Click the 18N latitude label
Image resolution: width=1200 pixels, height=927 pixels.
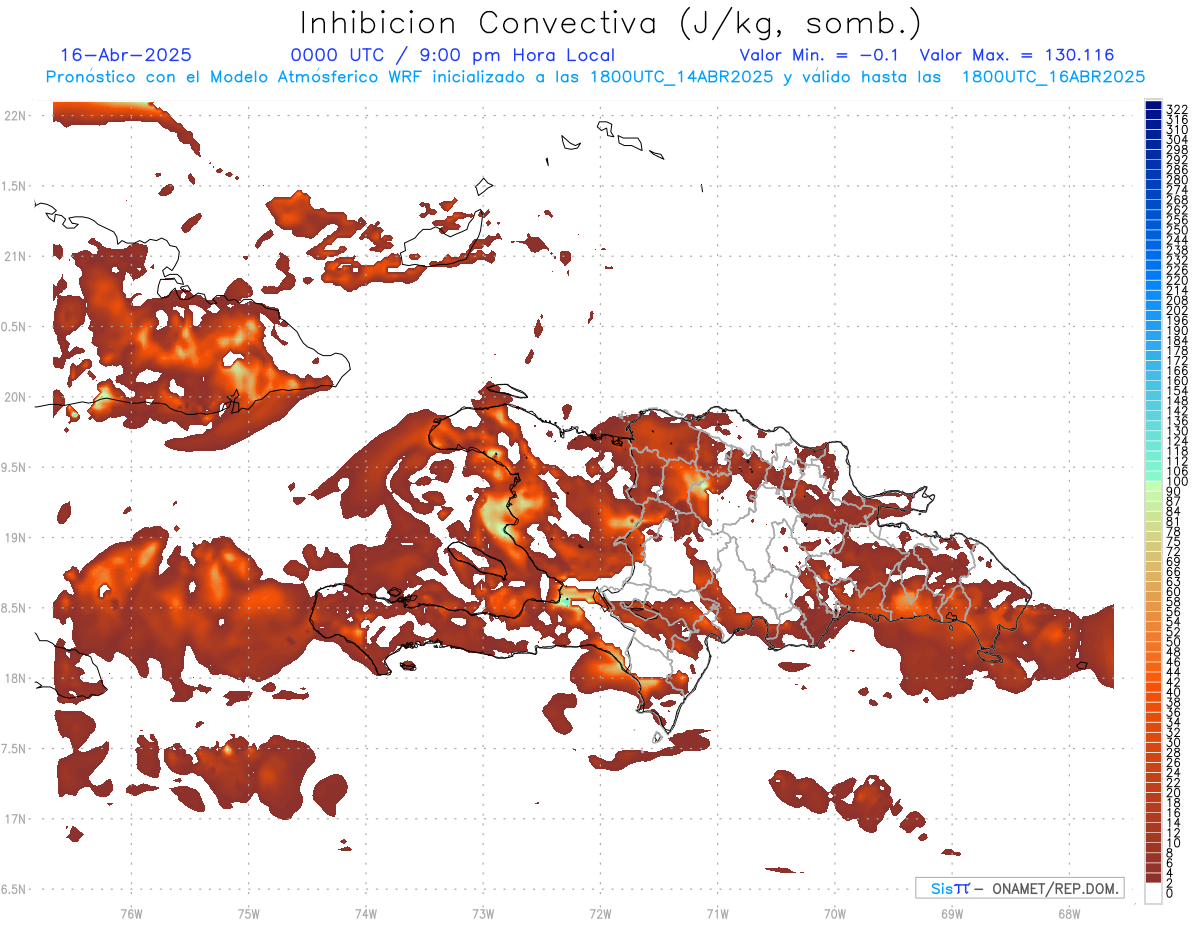15,678
